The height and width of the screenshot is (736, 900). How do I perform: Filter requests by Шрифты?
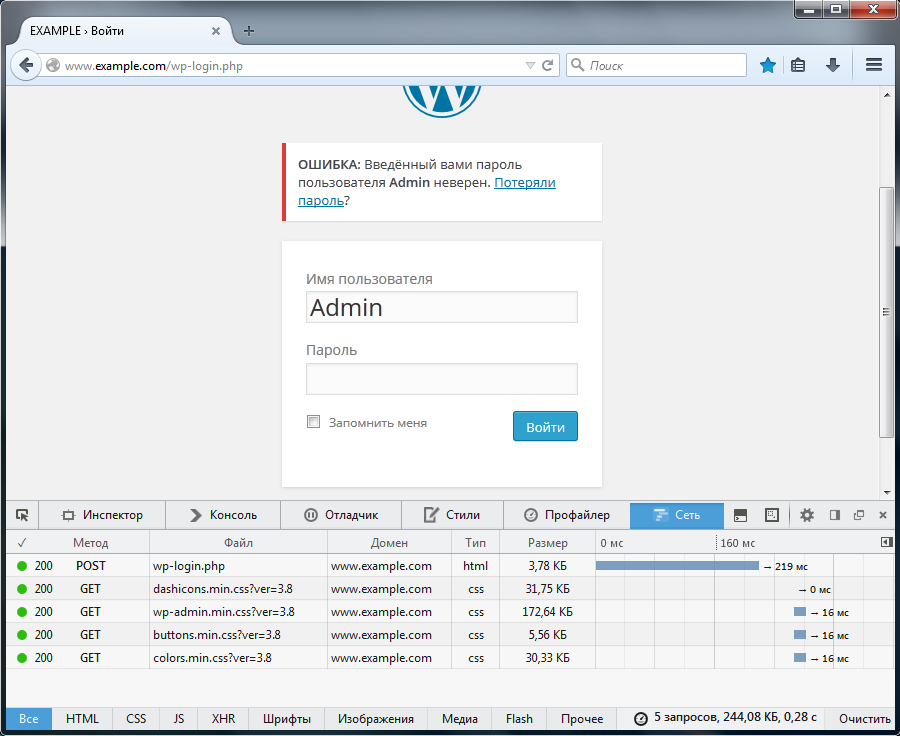click(287, 719)
